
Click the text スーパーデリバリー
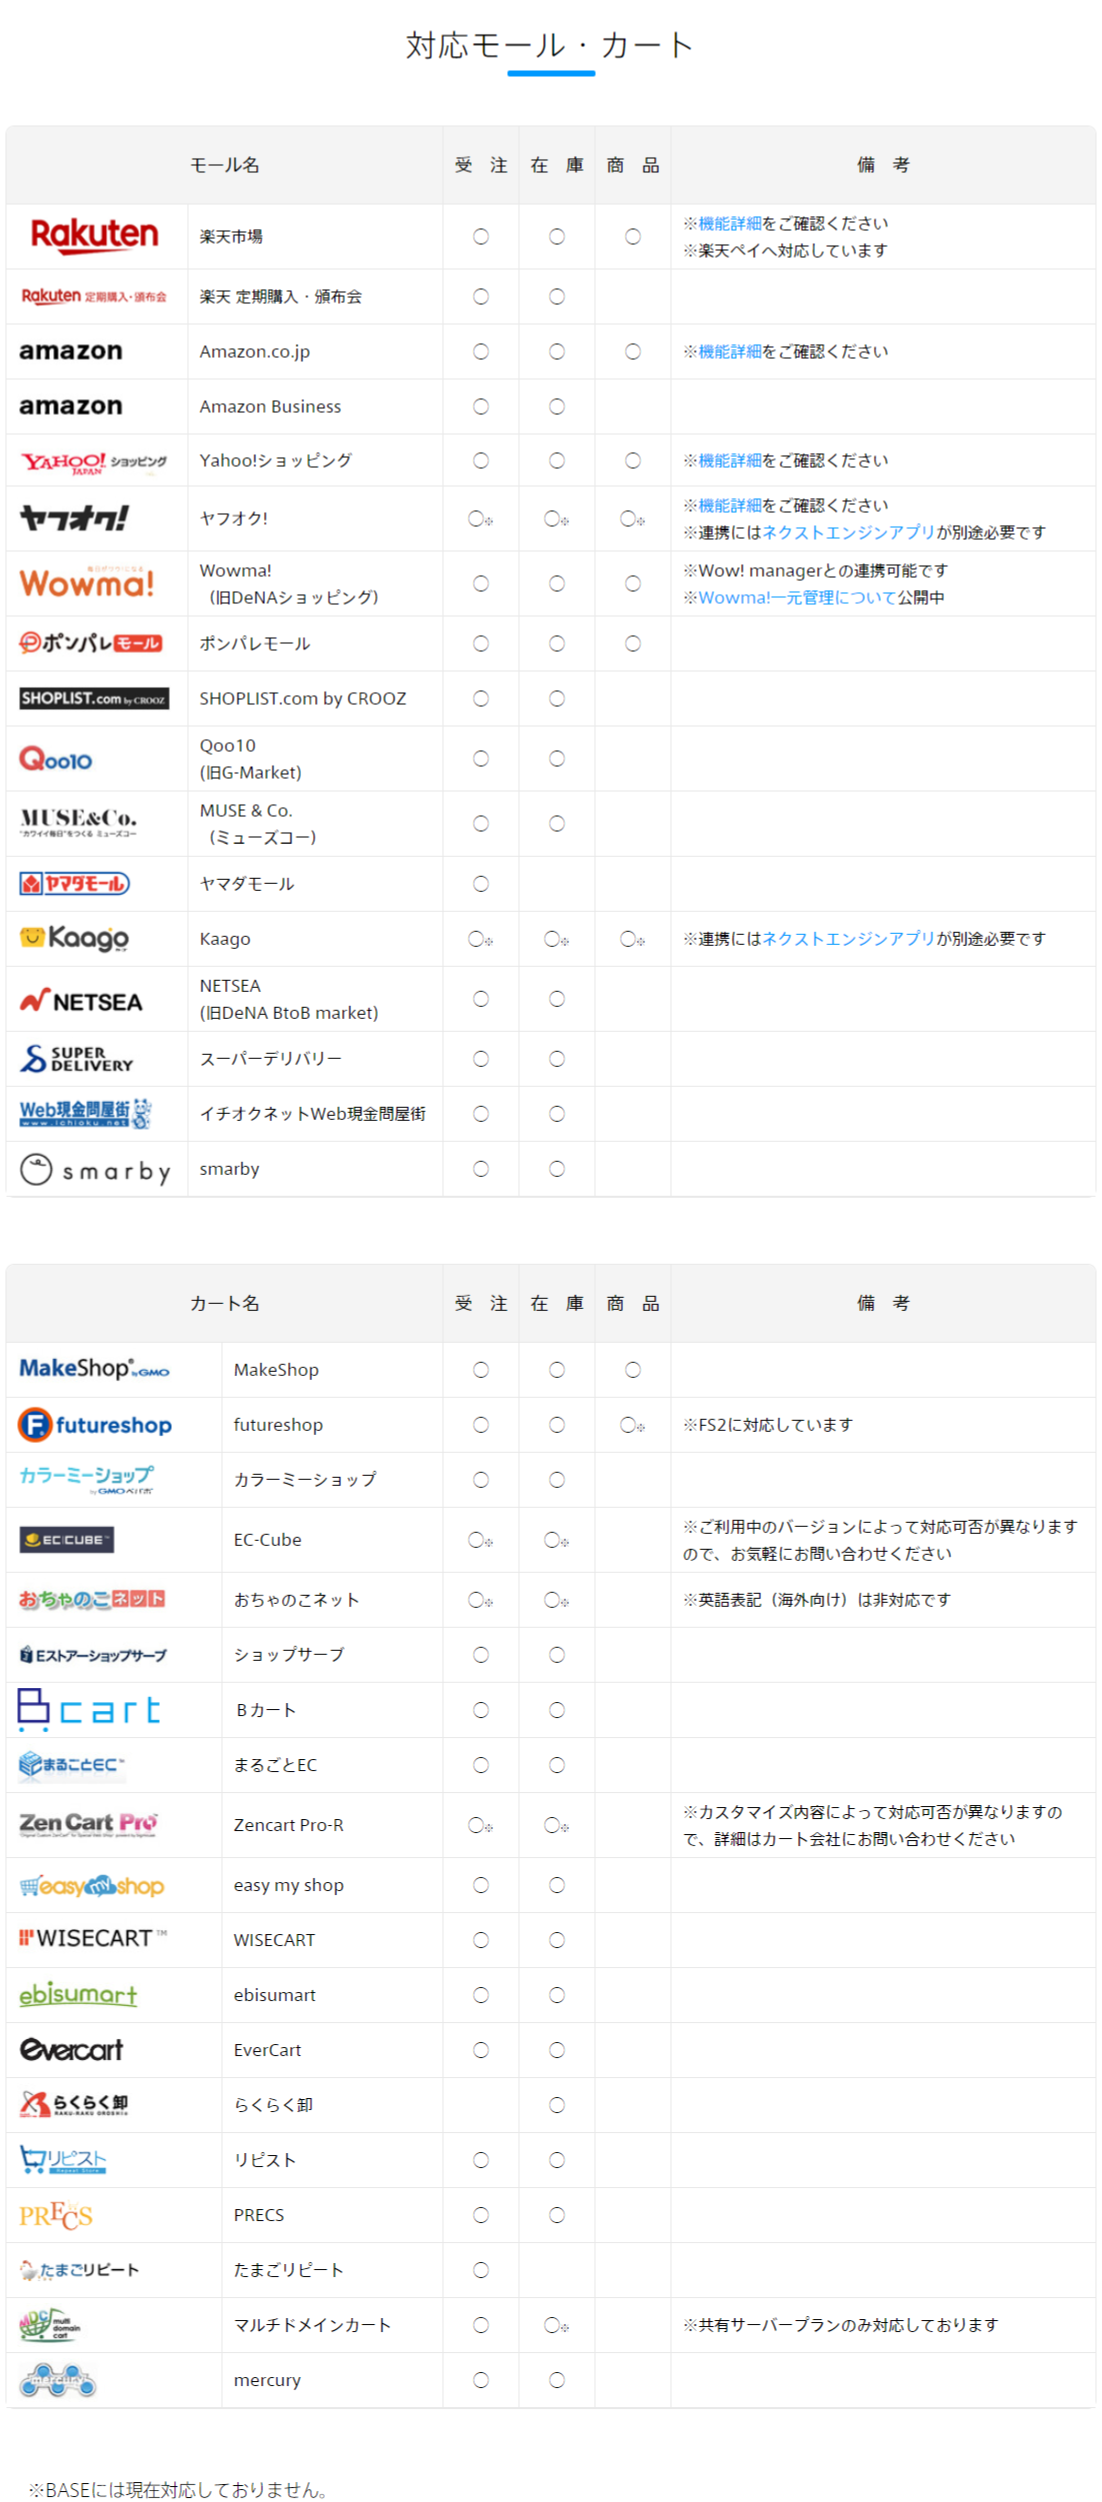click(x=271, y=1059)
